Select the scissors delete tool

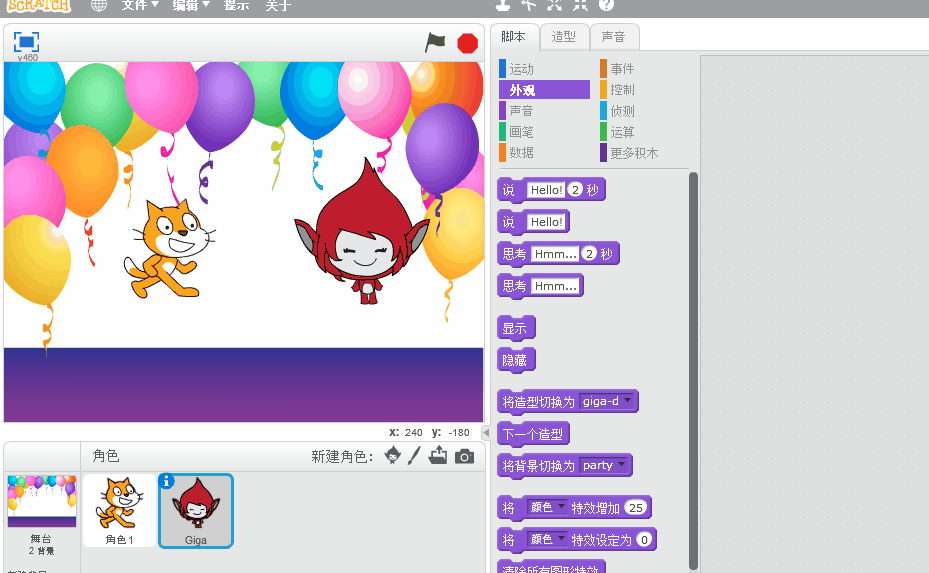(528, 5)
